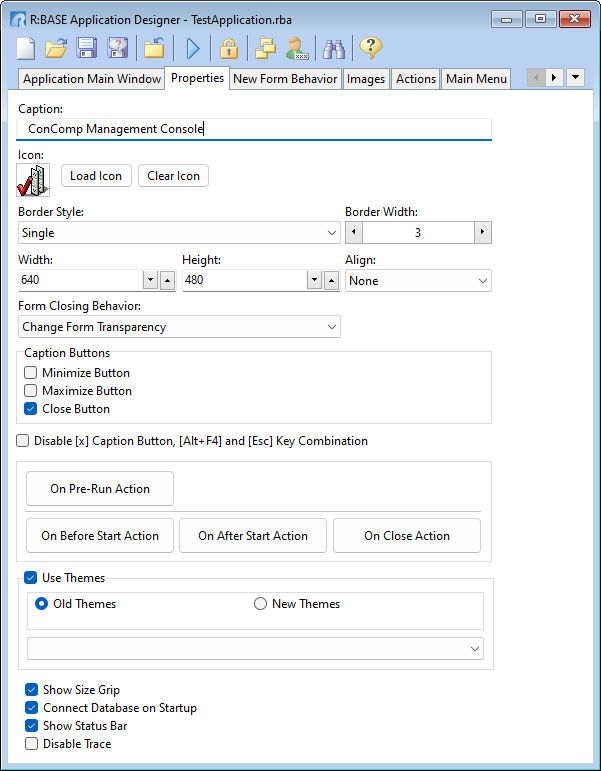Open the Border Style dropdown
601x771 pixels.
click(x=179, y=233)
